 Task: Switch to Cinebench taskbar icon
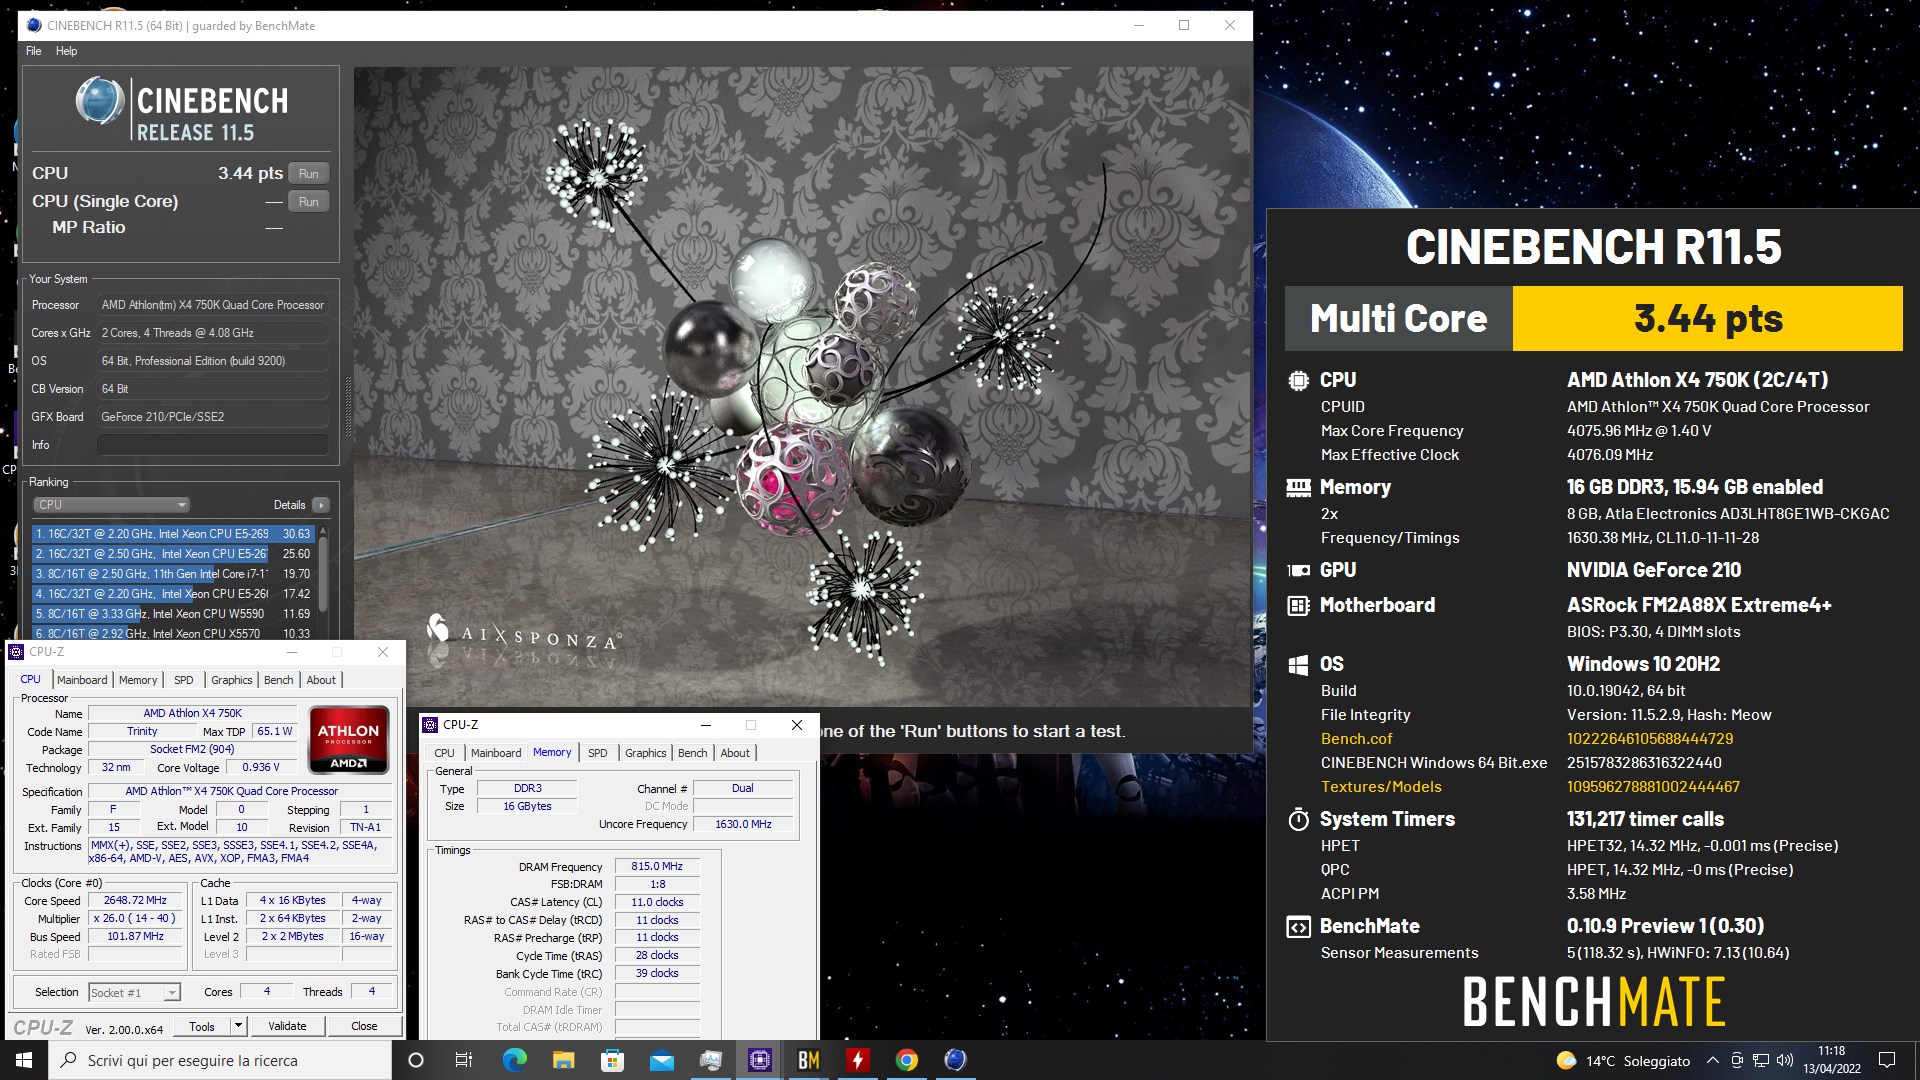coord(955,1060)
